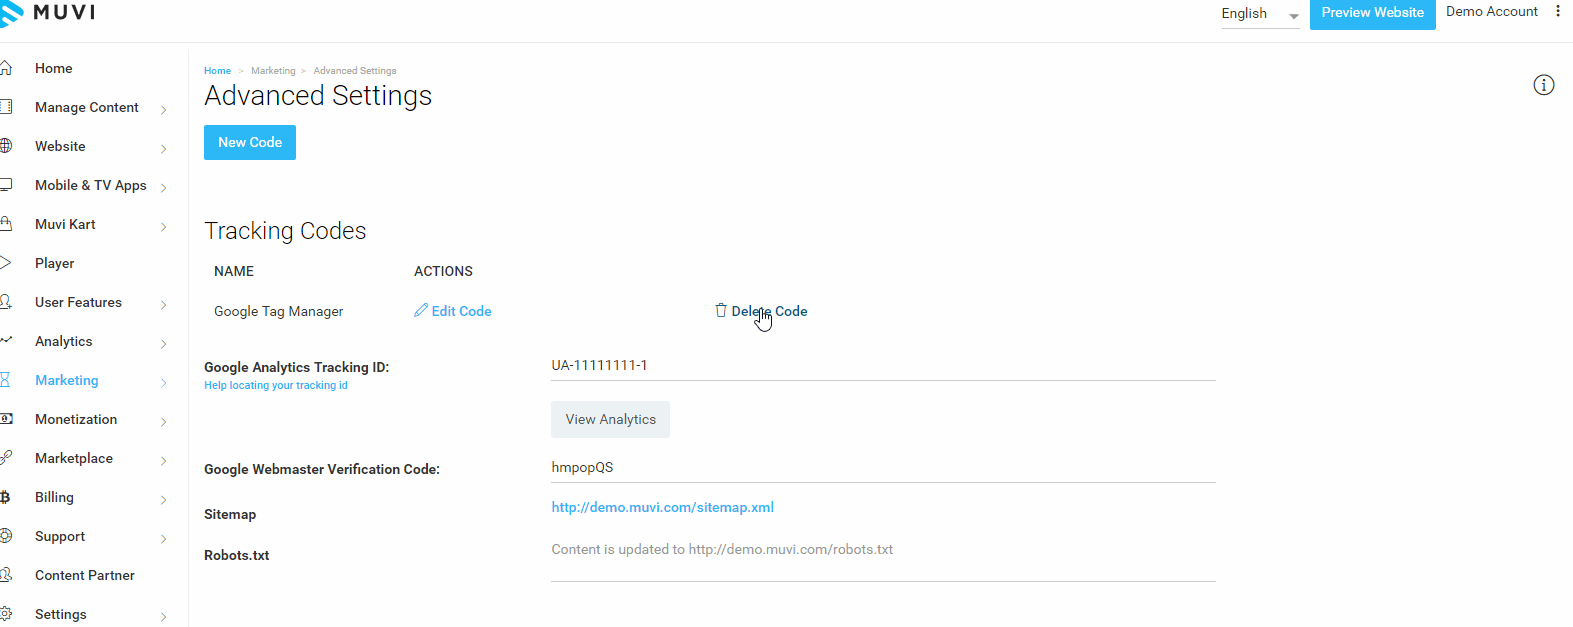The image size is (1573, 627).
Task: Open the English language dropdown
Action: point(1260,14)
